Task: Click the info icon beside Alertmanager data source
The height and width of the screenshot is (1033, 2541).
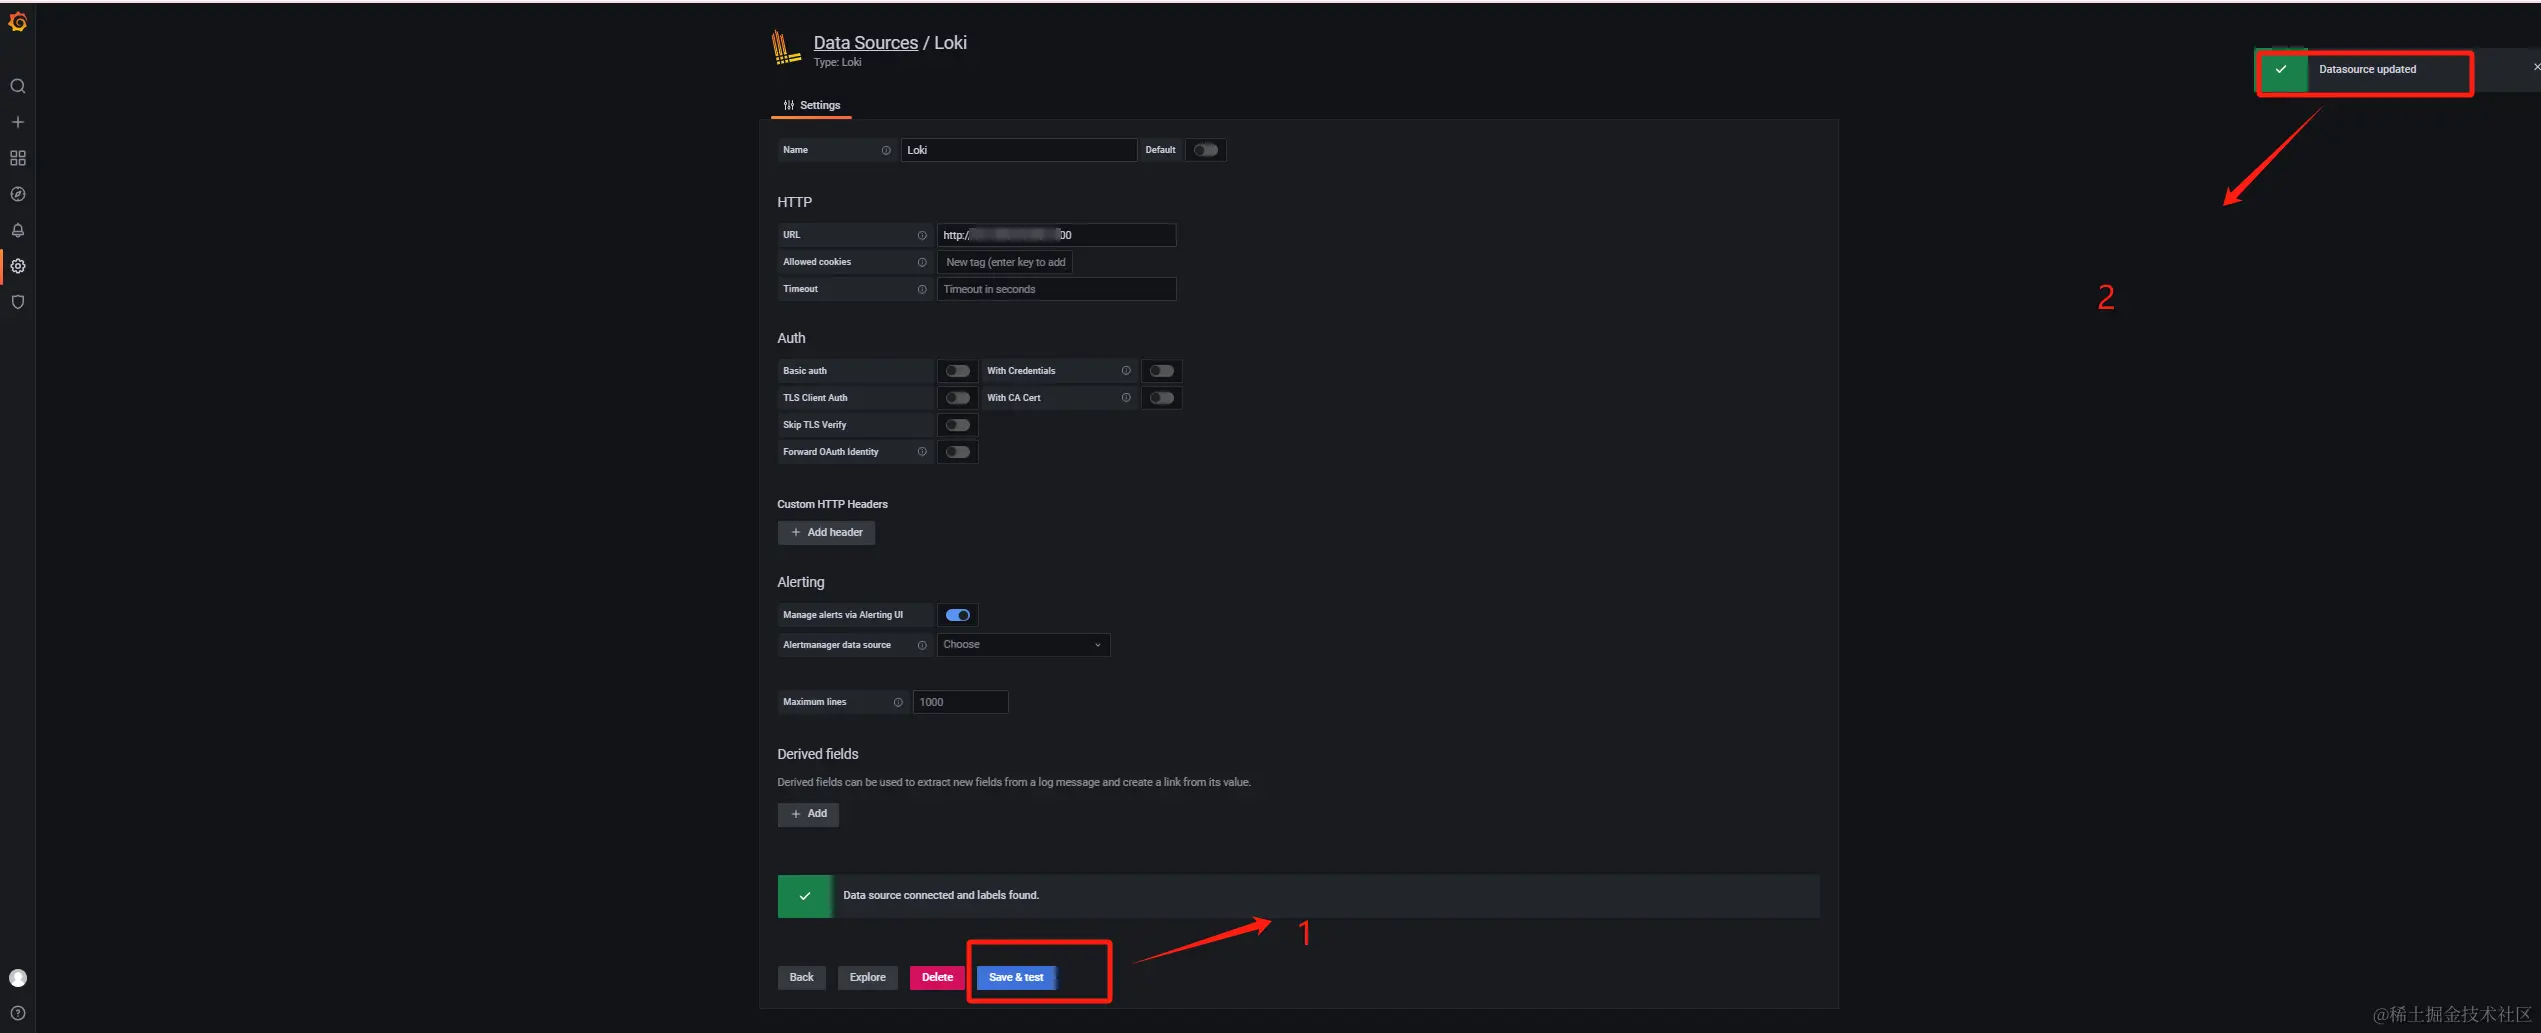Action: (x=922, y=645)
